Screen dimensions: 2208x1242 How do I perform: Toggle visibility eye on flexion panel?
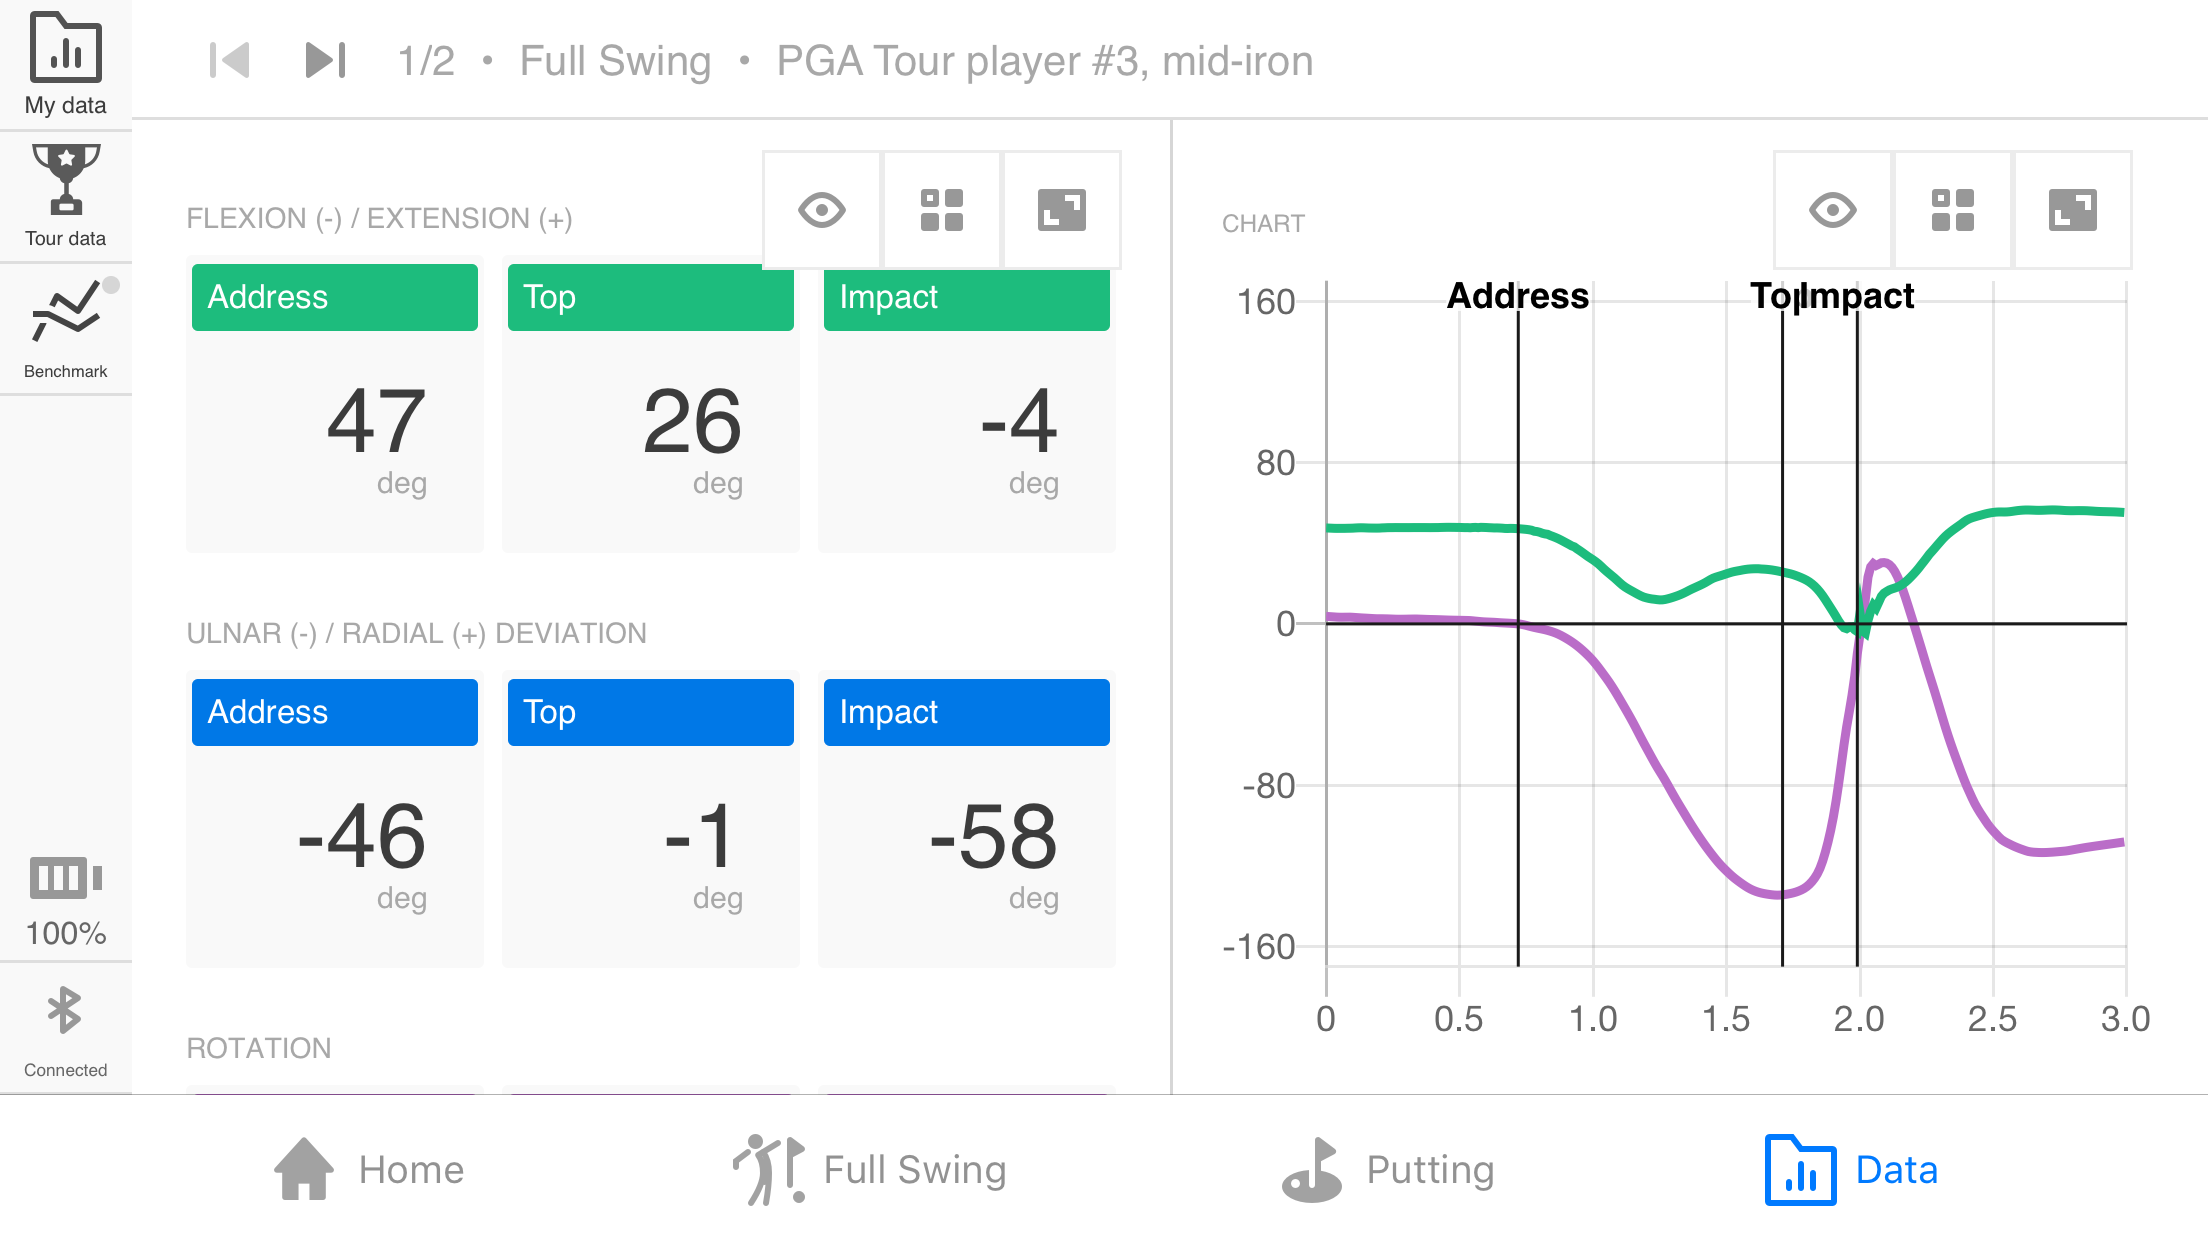822,210
